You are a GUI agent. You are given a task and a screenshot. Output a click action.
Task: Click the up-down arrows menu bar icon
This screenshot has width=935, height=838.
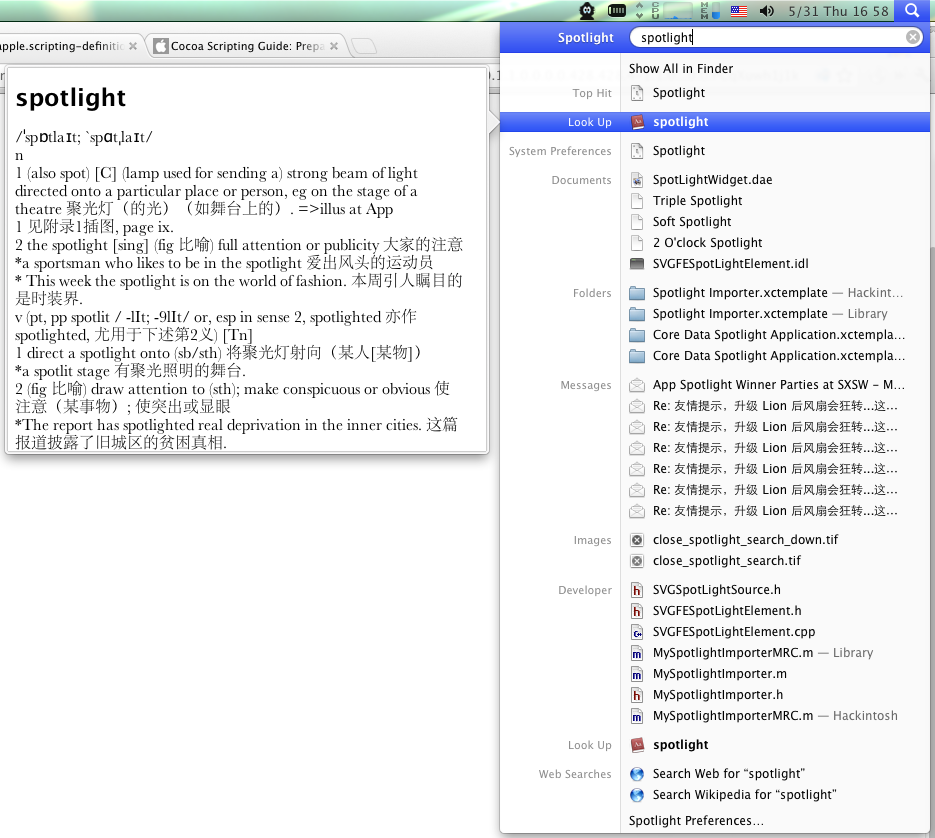pyautogui.click(x=639, y=11)
